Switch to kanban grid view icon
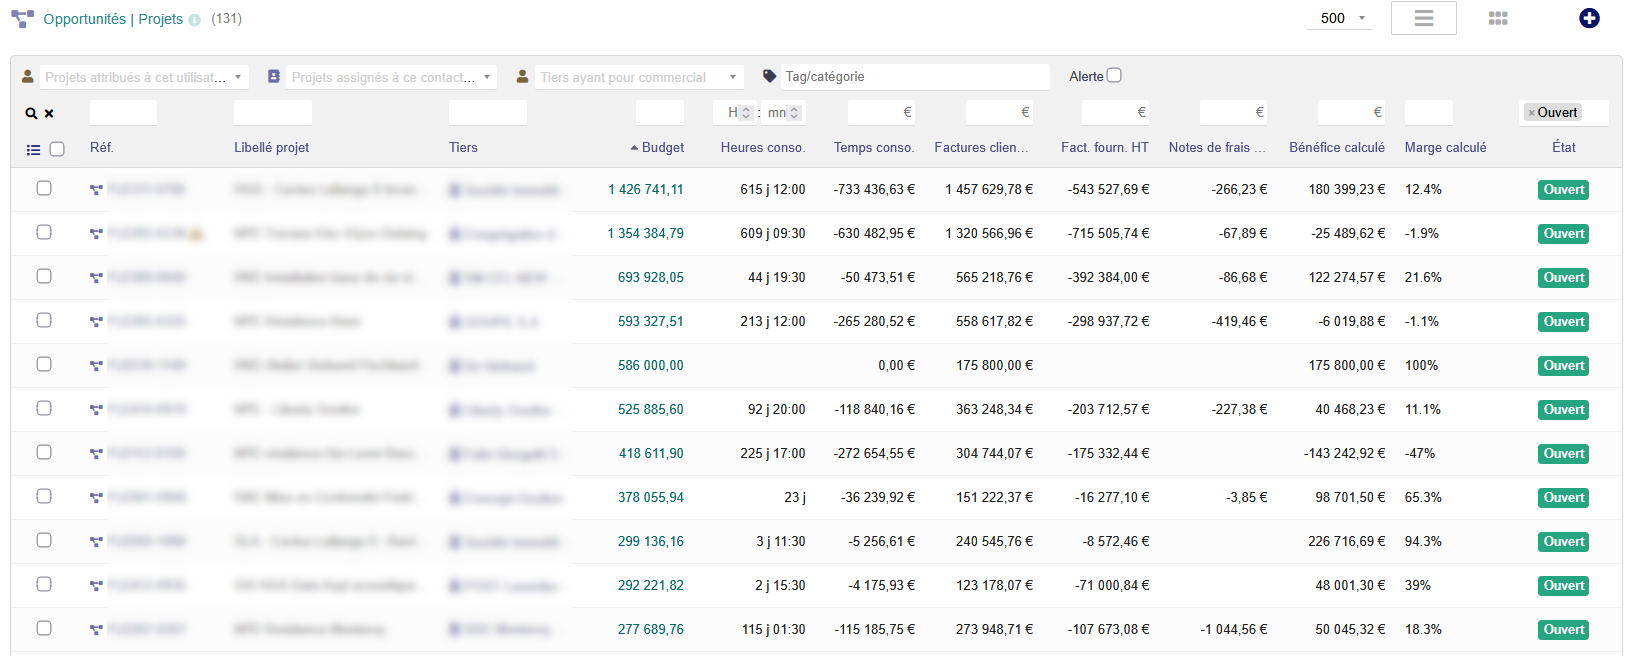 click(1498, 18)
